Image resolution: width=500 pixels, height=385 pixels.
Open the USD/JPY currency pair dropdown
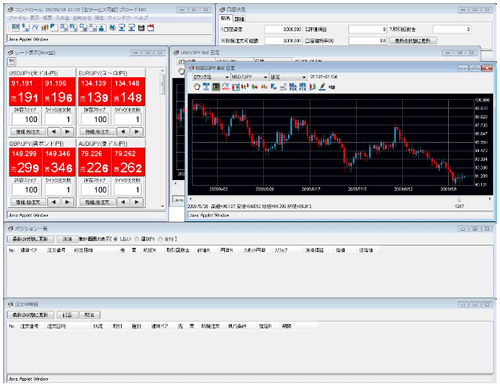click(x=249, y=77)
